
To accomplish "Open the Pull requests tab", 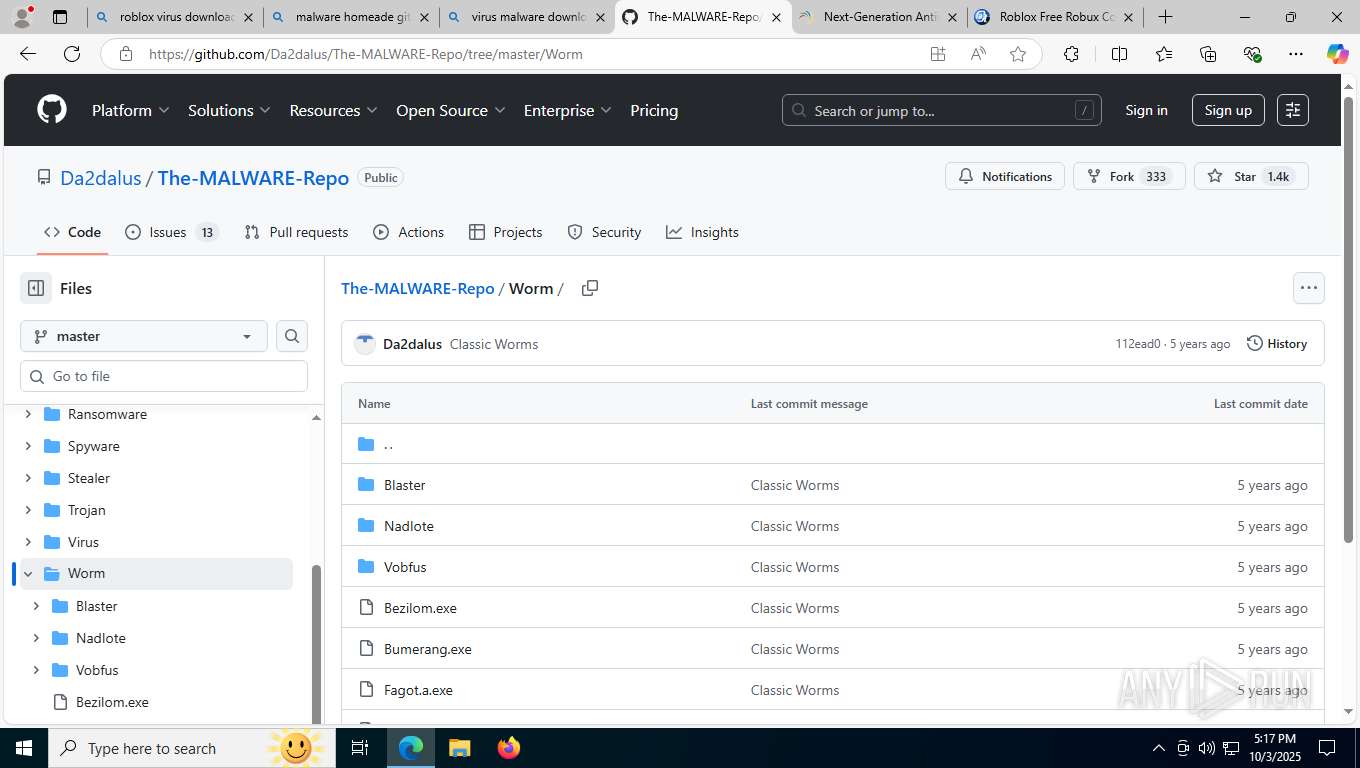I will (x=296, y=232).
